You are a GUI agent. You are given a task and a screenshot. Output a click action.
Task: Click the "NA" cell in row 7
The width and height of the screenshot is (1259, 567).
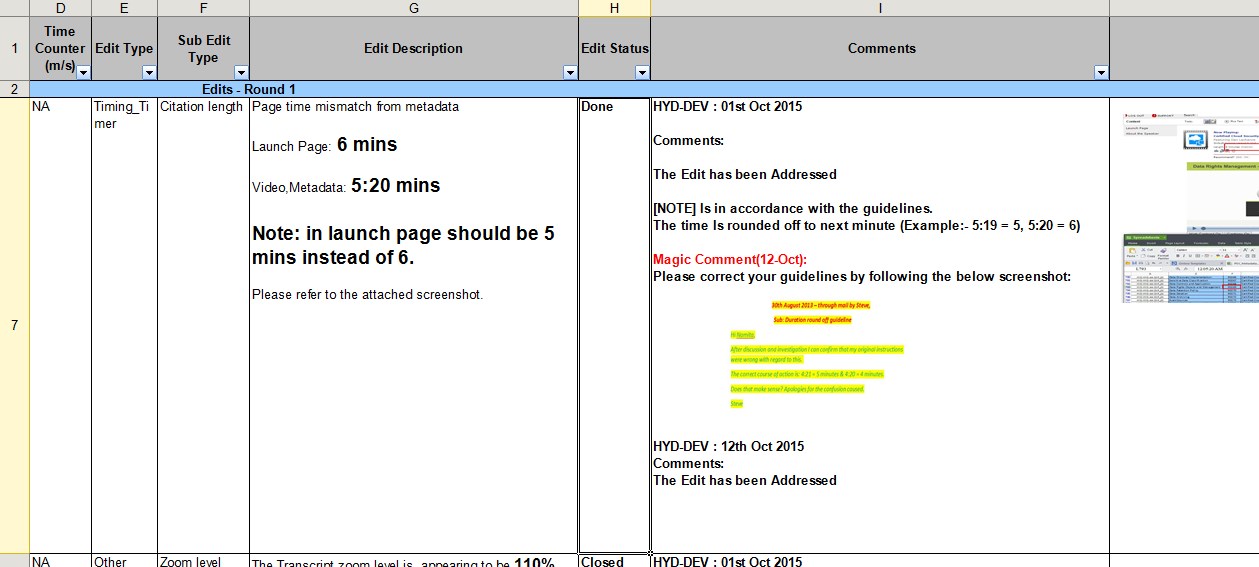(60, 325)
